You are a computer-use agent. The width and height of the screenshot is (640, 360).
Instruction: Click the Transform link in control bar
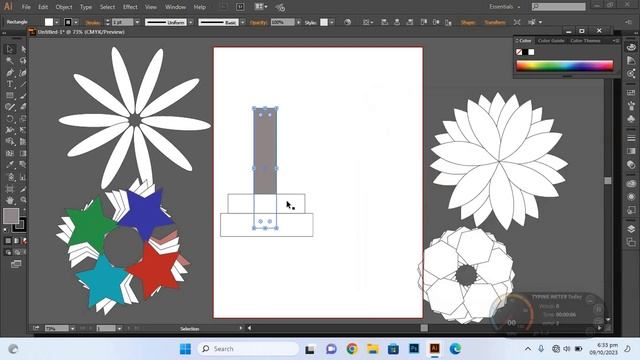point(495,22)
